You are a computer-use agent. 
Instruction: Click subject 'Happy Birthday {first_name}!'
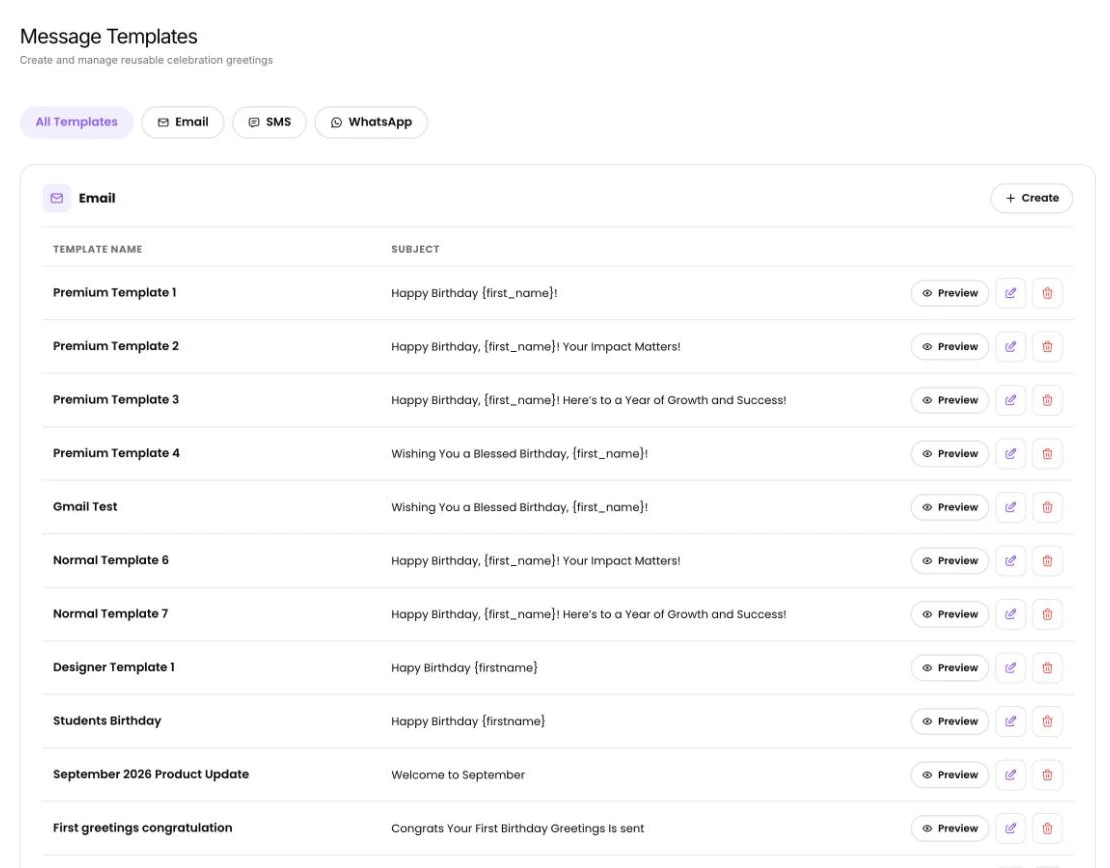474,293
